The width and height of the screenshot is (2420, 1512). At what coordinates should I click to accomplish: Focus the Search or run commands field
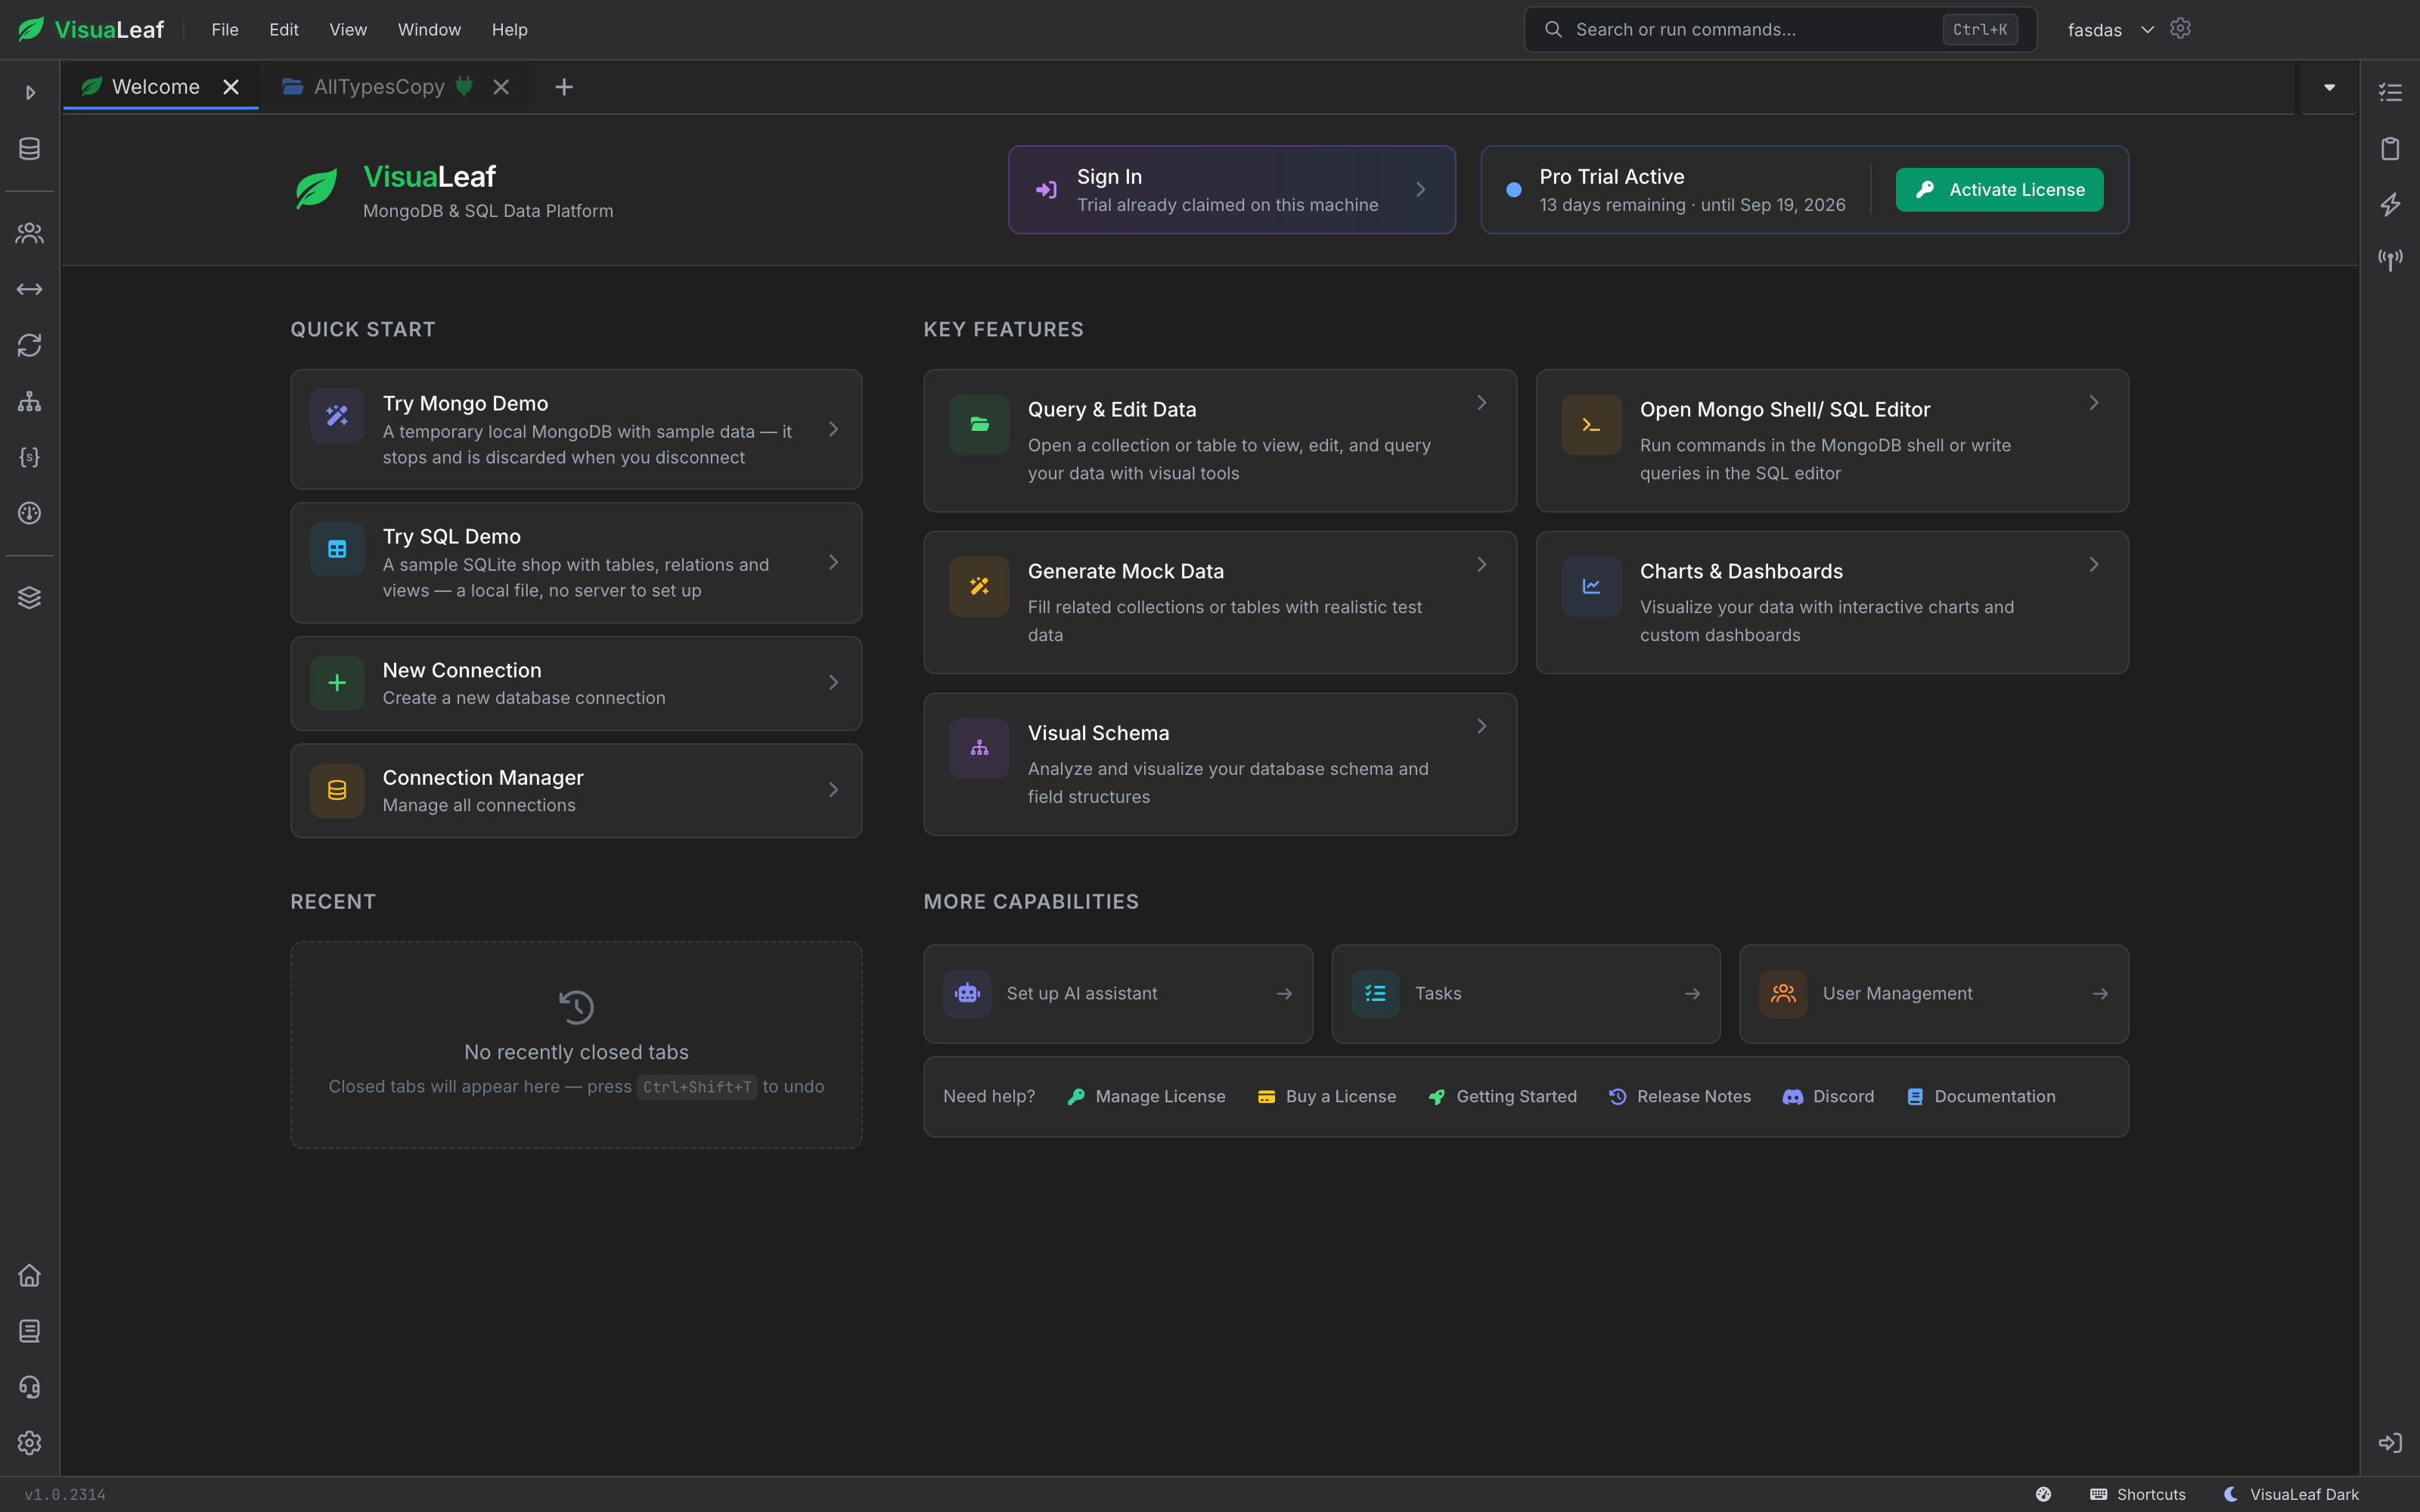point(1780,30)
